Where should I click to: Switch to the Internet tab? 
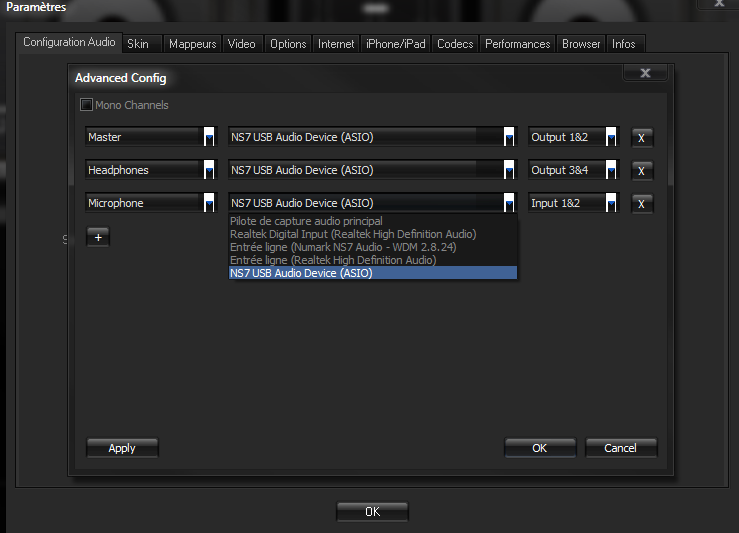[x=336, y=44]
